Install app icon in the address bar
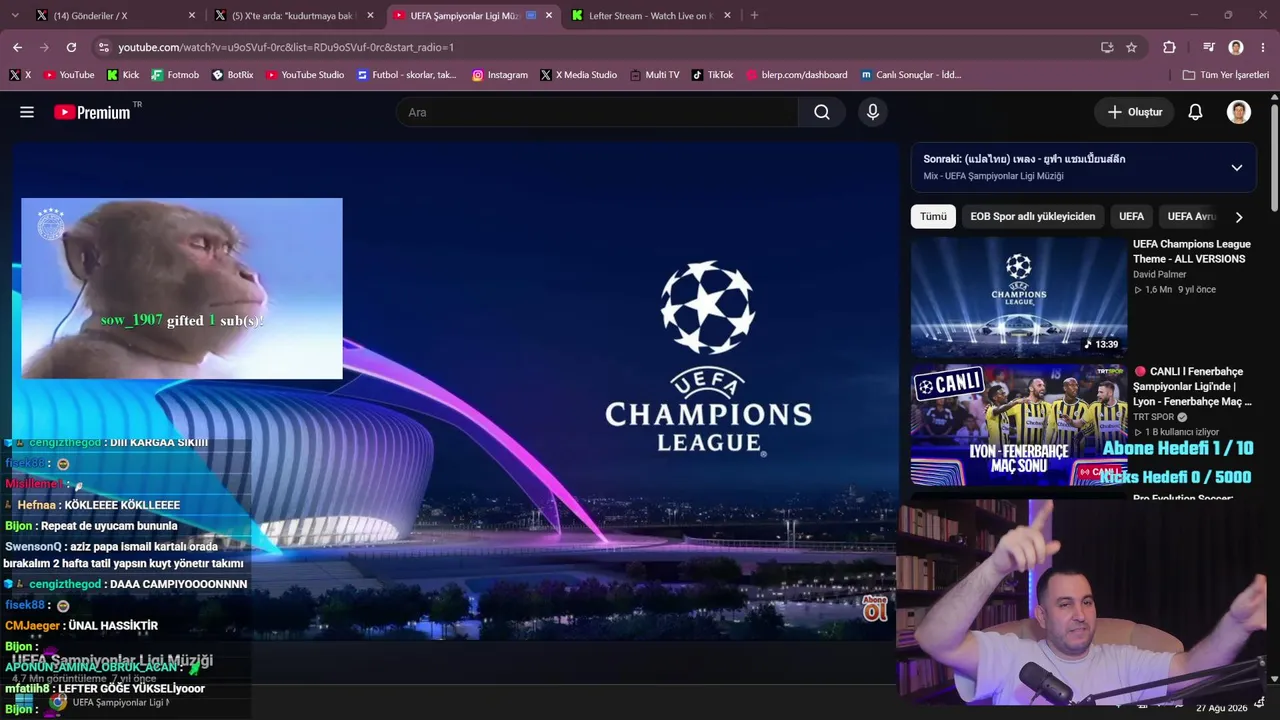1280x720 pixels. (1107, 47)
